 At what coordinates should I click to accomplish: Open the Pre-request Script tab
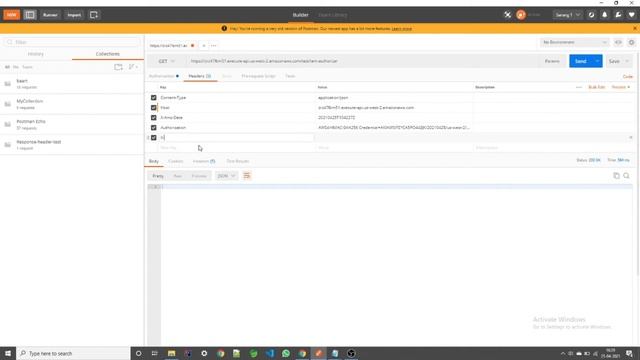[258, 76]
